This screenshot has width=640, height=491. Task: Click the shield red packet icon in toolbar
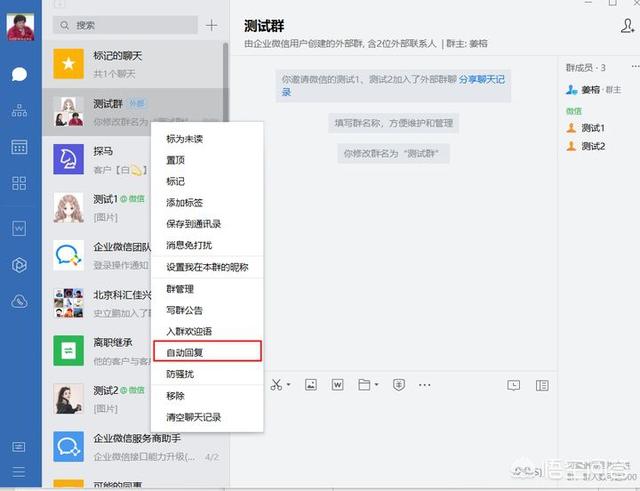(x=399, y=384)
